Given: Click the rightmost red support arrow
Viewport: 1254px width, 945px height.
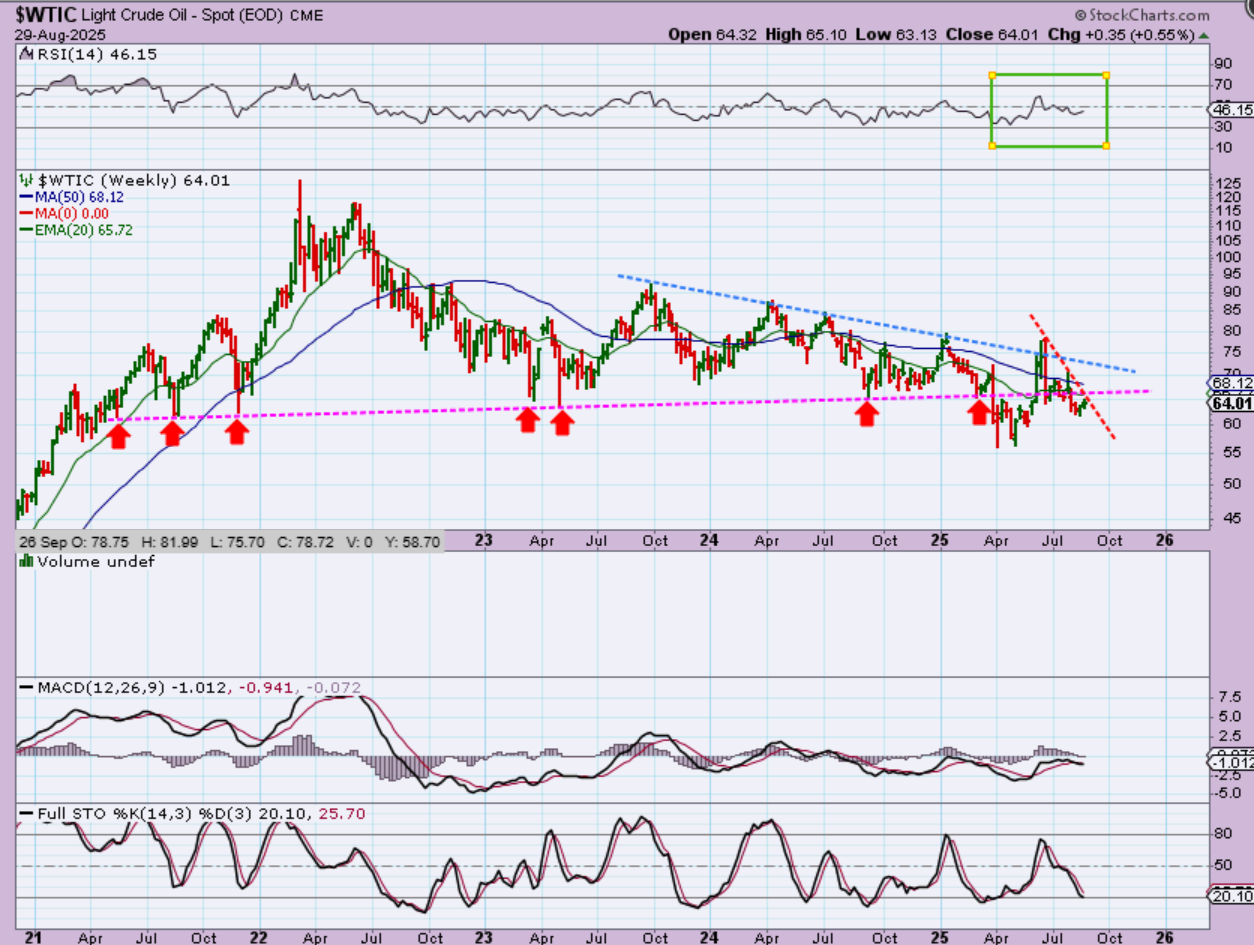Looking at the screenshot, I should coord(979,411).
